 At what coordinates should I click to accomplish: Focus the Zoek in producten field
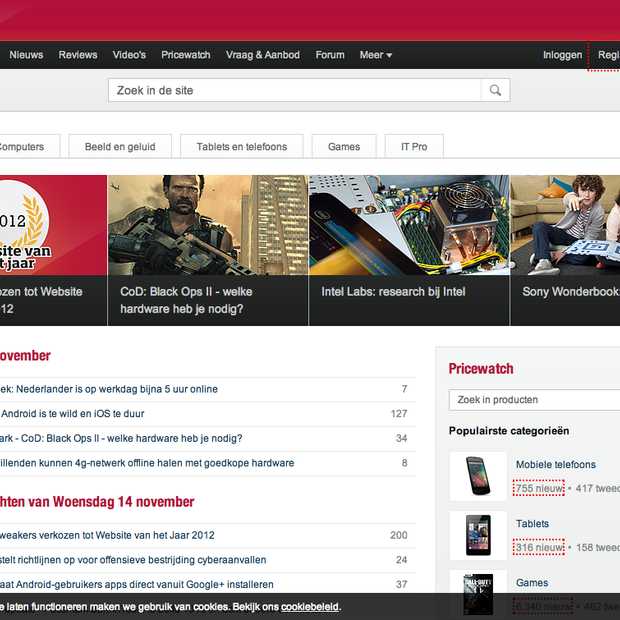pyautogui.click(x=534, y=400)
